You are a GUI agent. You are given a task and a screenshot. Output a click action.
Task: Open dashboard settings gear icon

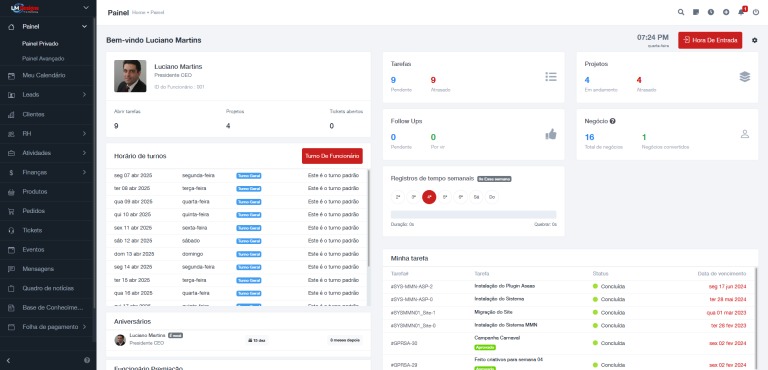click(754, 40)
